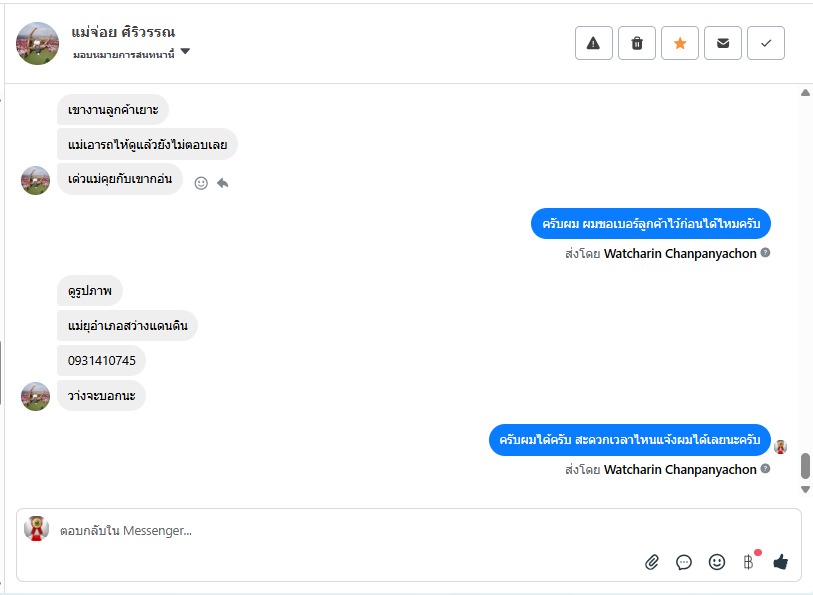
Task: Mark conversation done with the checkmark
Action: click(x=766, y=43)
